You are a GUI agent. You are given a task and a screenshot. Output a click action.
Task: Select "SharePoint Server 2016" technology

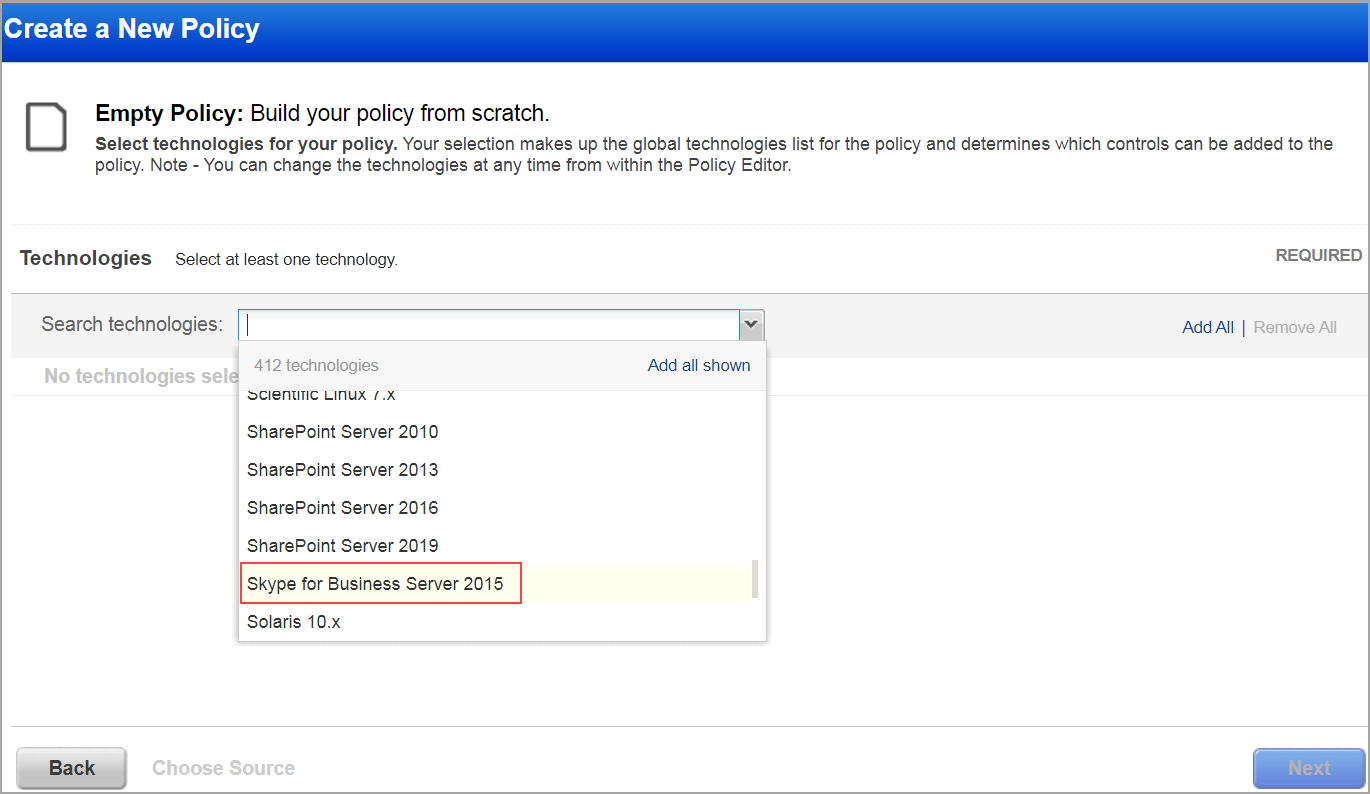(342, 507)
